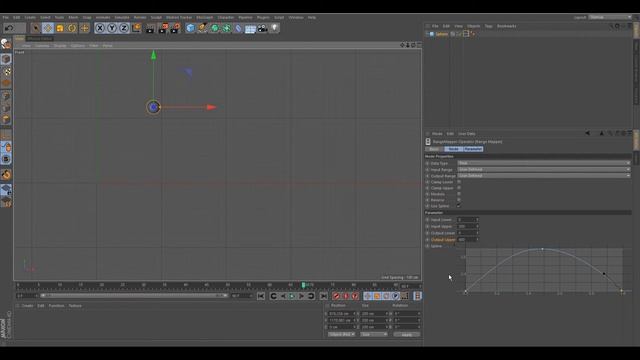Click the spline pen tool icon

[202, 28]
